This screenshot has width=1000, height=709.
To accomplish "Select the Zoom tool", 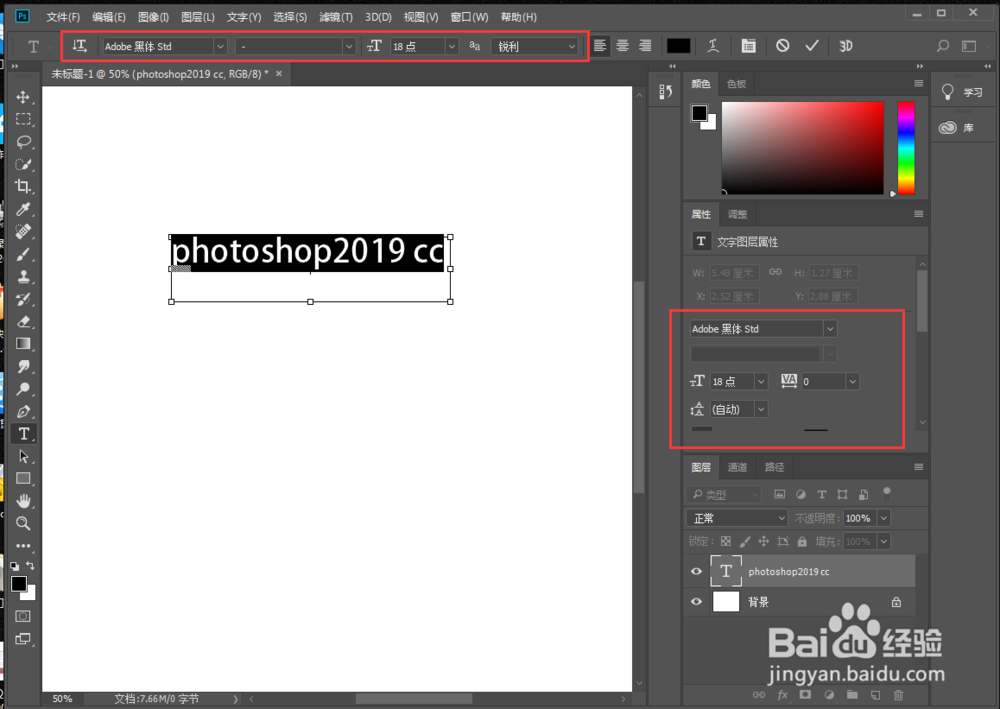I will point(23,523).
